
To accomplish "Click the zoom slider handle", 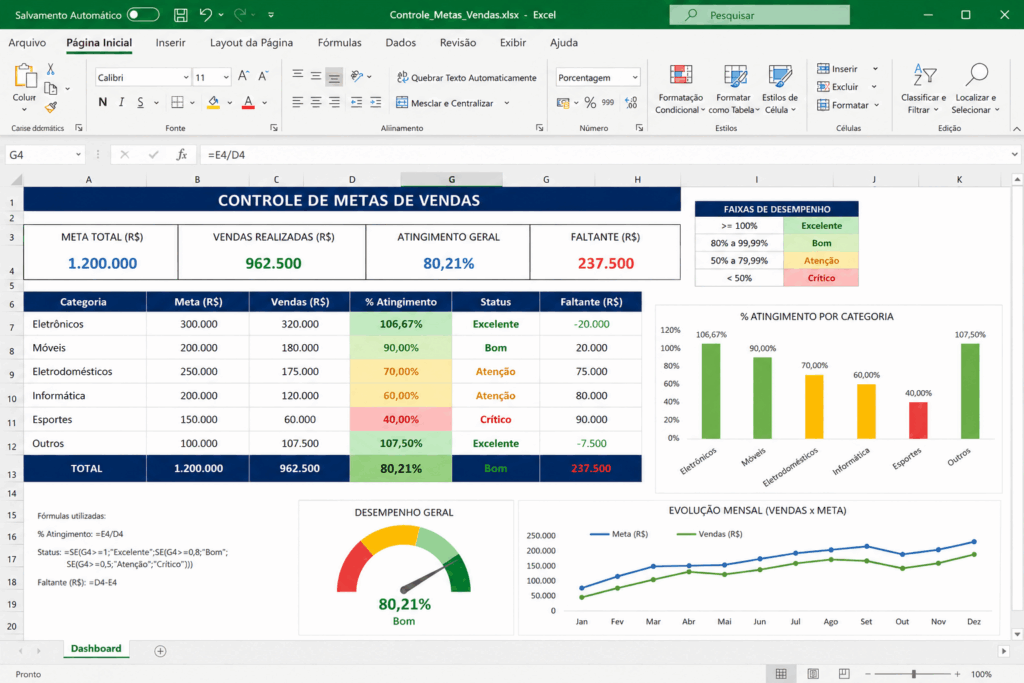I will [x=914, y=674].
